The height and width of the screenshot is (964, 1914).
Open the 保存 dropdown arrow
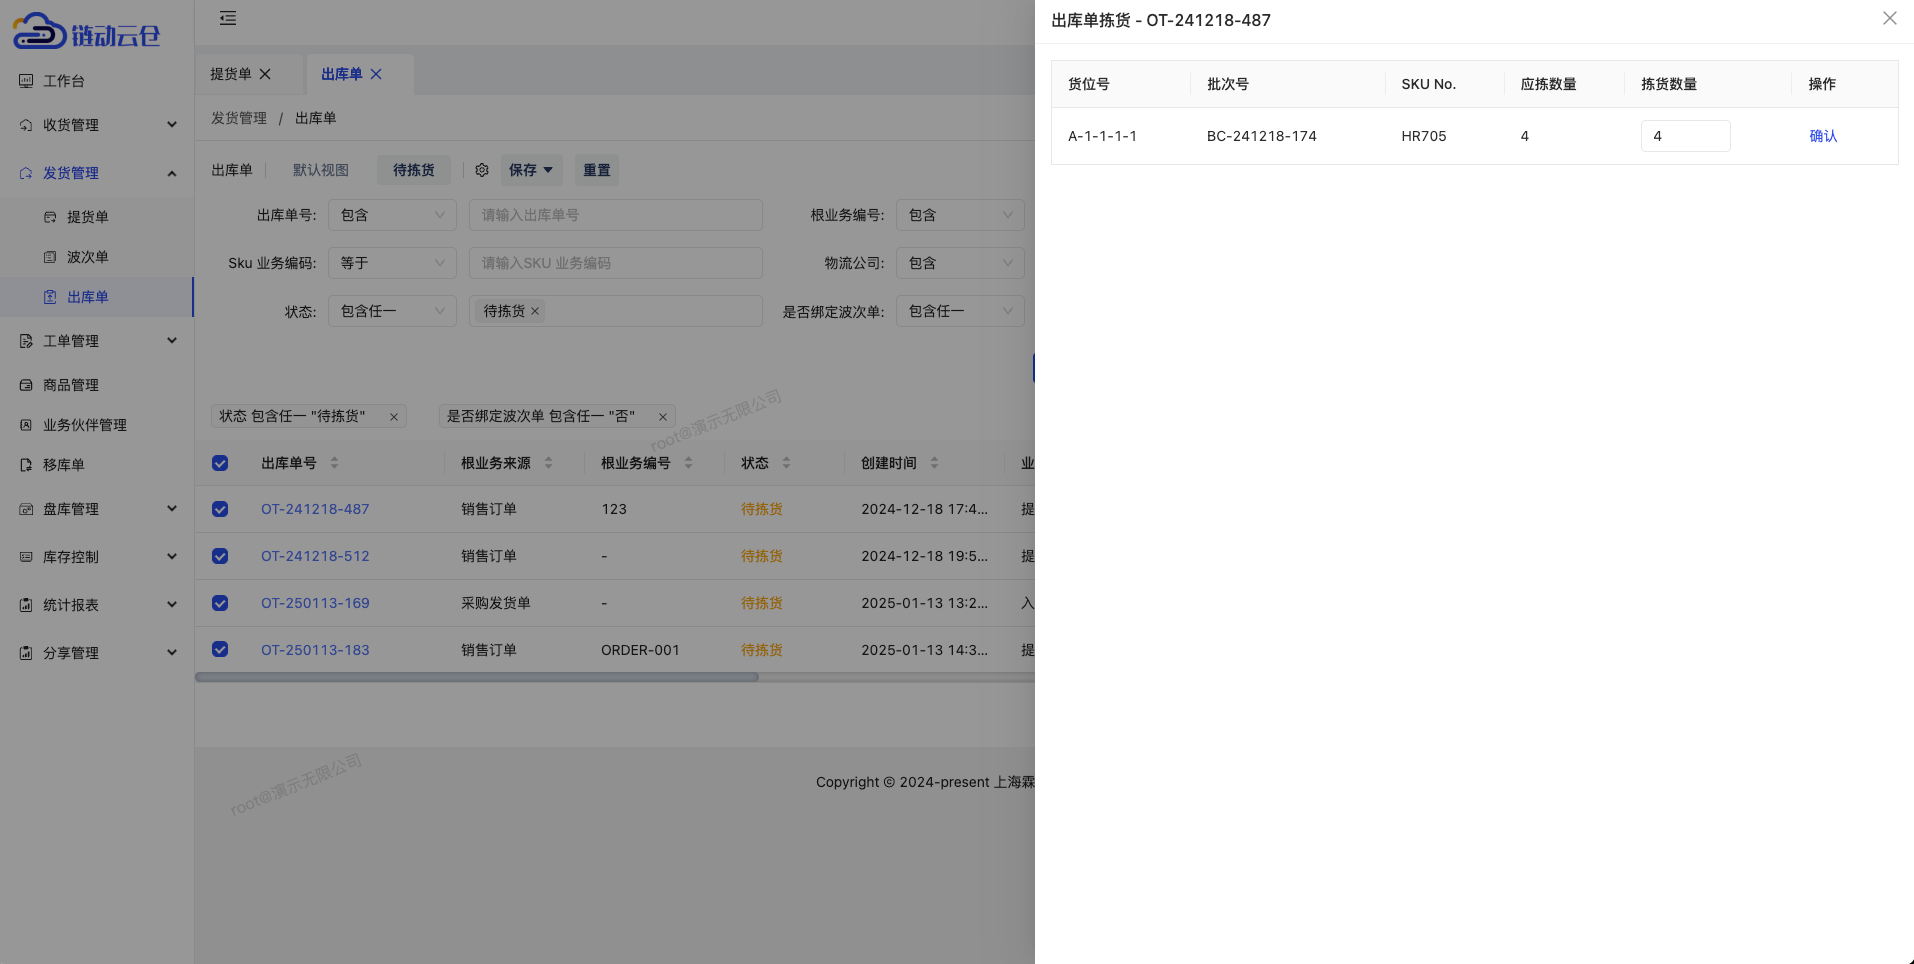tap(547, 170)
